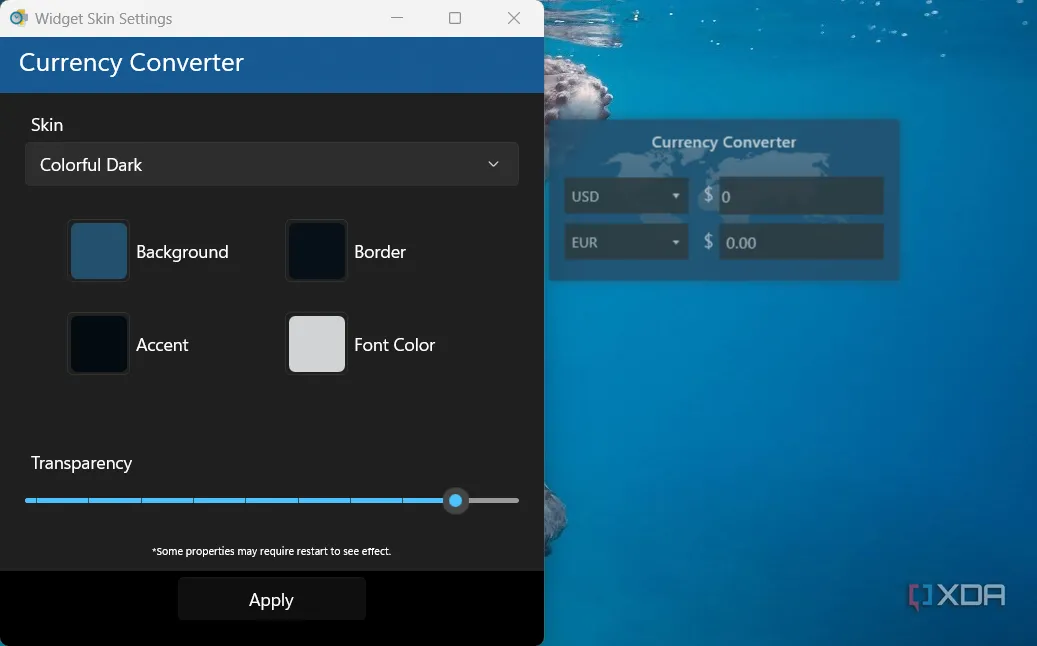Choose the Accent color swatch

(x=99, y=344)
